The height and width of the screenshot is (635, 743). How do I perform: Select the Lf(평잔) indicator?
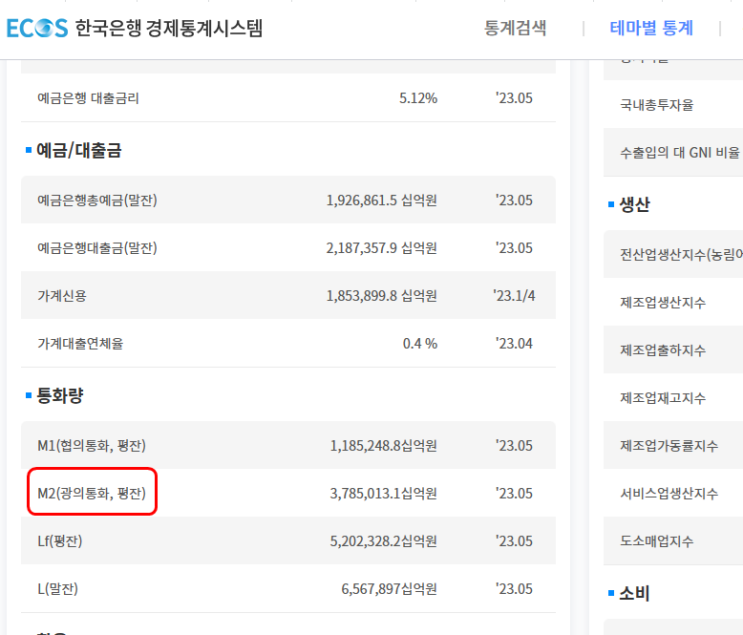(60, 541)
